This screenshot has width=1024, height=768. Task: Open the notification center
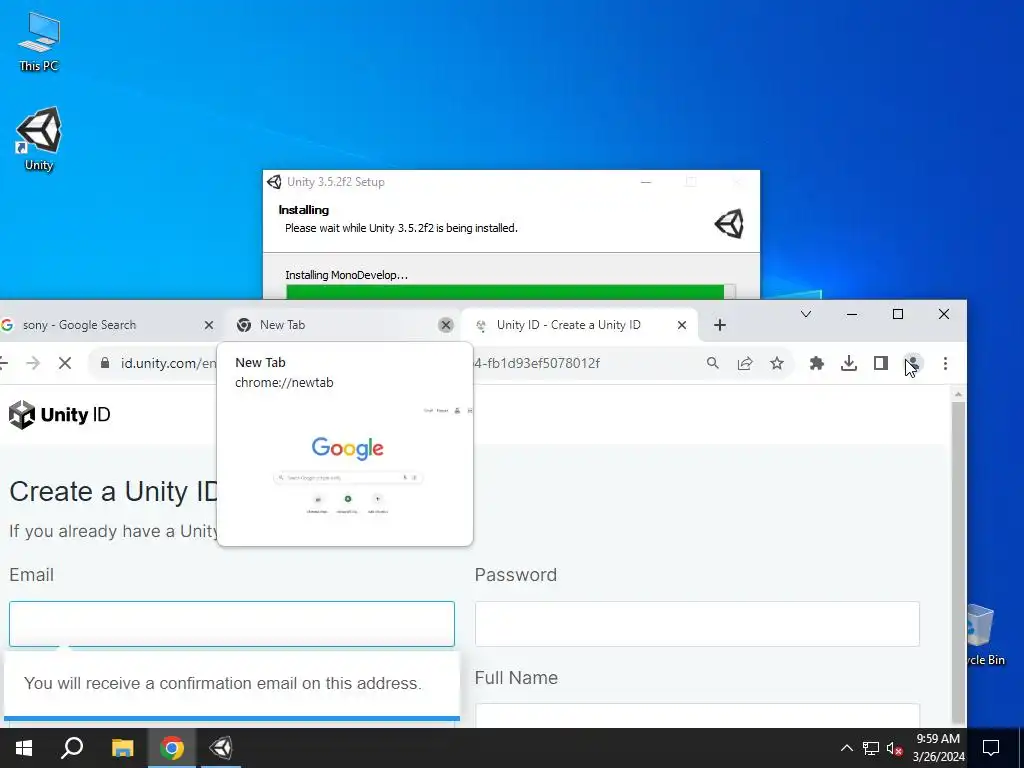coord(991,748)
